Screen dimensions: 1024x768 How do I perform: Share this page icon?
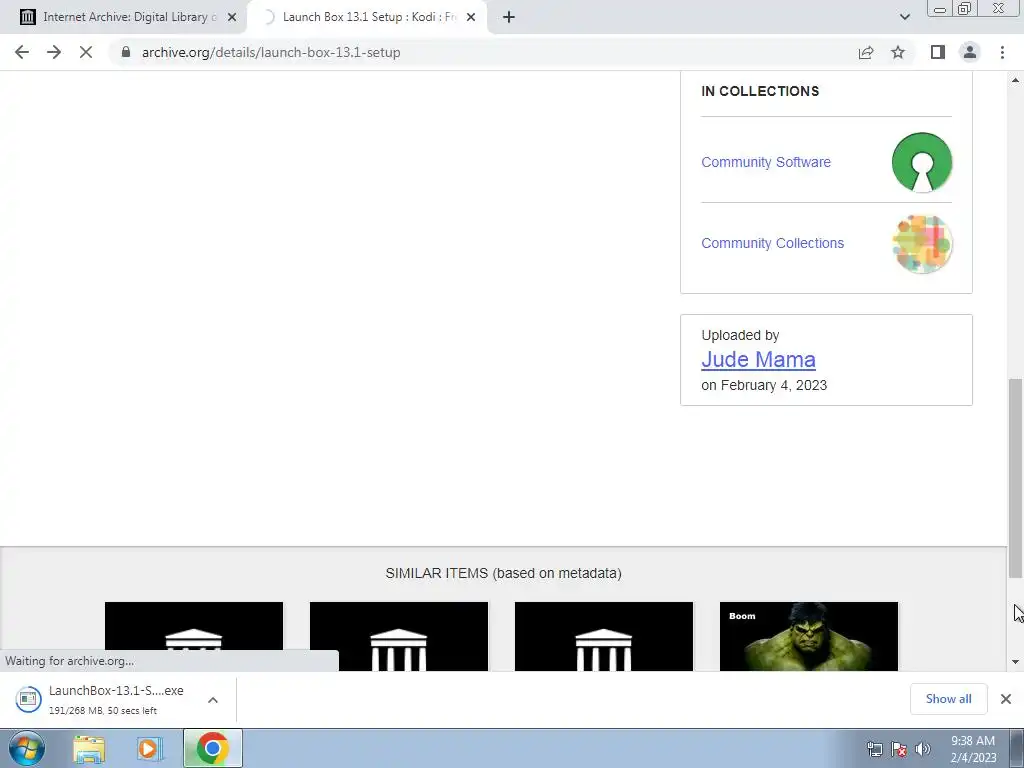tap(866, 52)
